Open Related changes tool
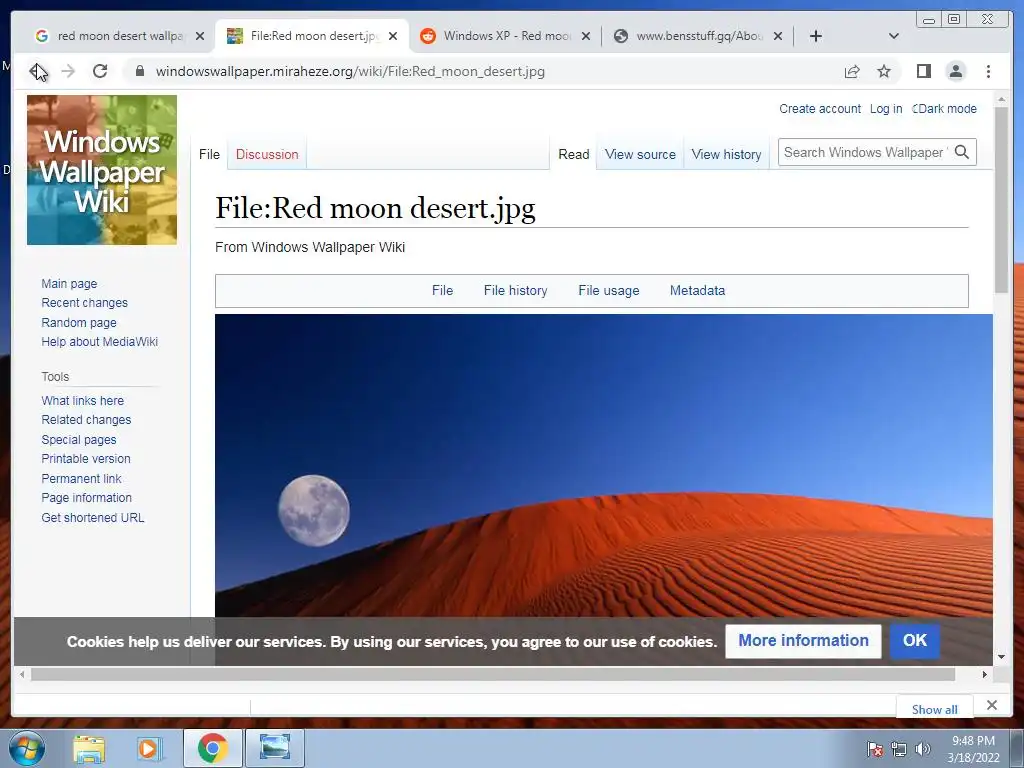 point(86,419)
